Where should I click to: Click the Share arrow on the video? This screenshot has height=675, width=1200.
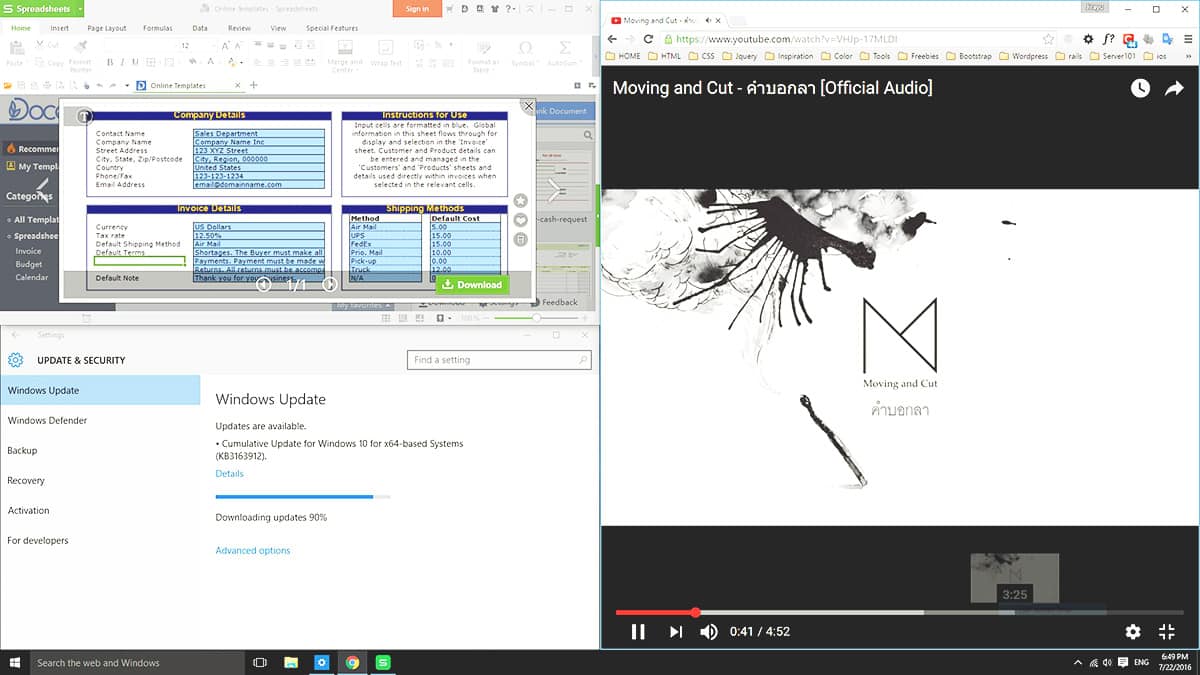[1174, 89]
